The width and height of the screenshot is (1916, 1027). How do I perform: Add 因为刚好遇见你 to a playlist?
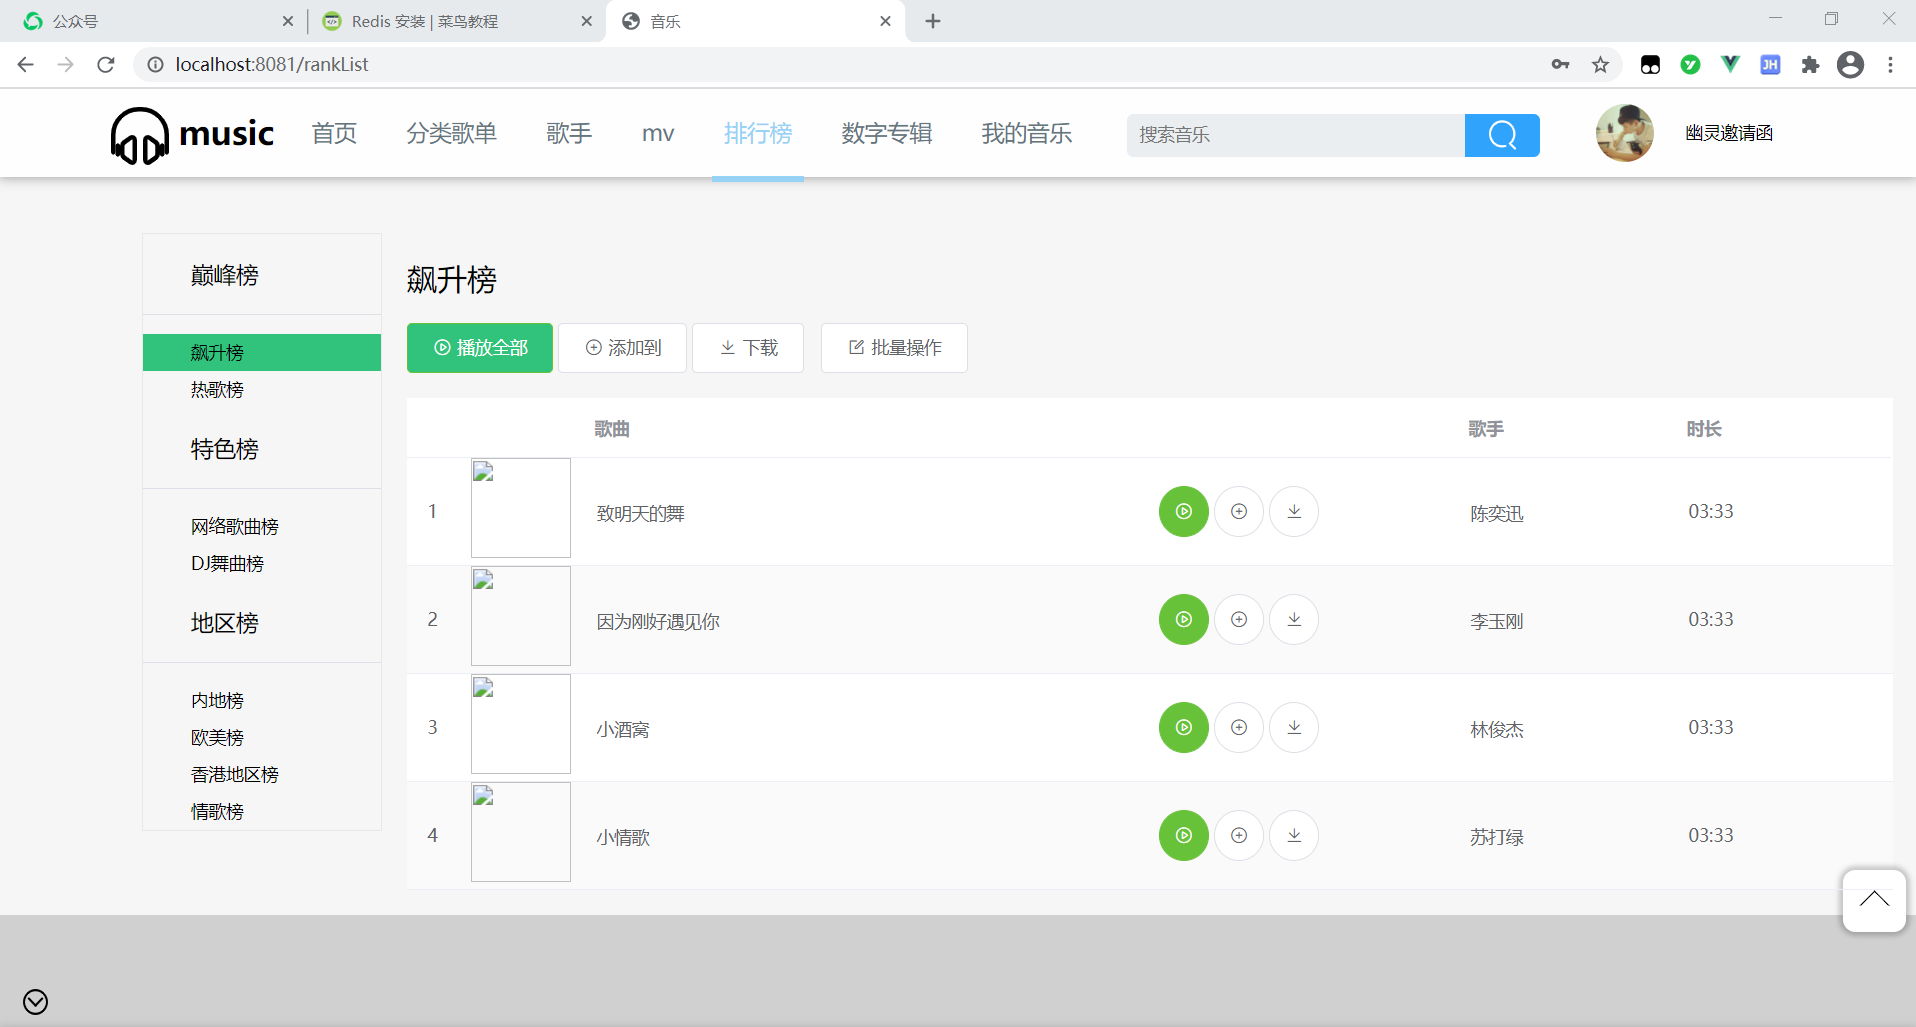[x=1239, y=619]
